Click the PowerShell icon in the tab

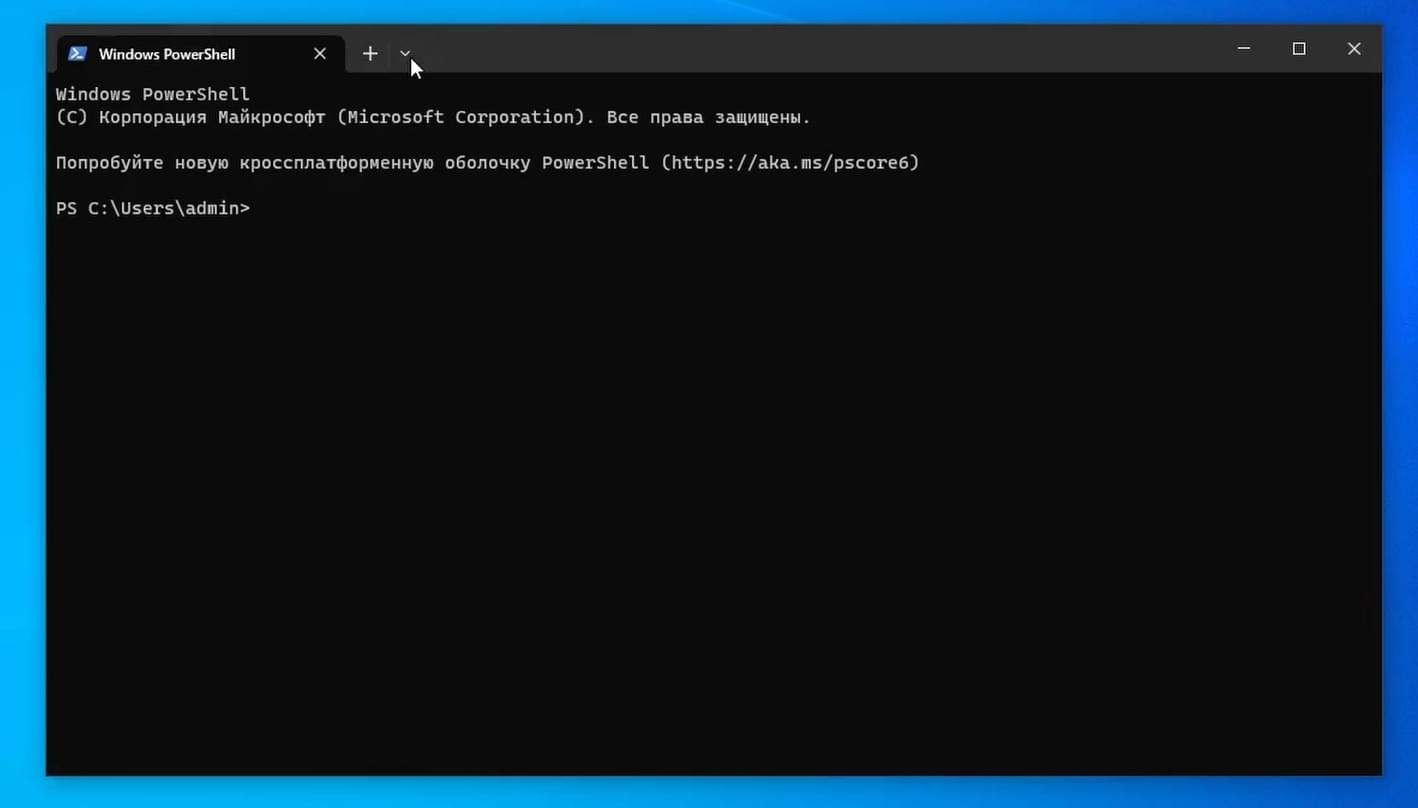78,54
